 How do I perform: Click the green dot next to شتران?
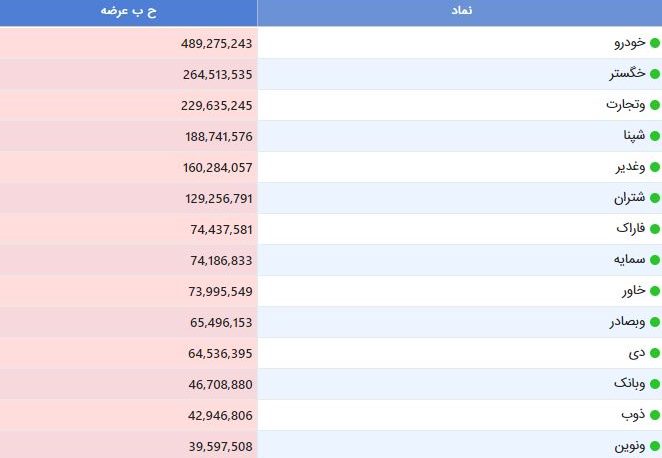click(654, 198)
